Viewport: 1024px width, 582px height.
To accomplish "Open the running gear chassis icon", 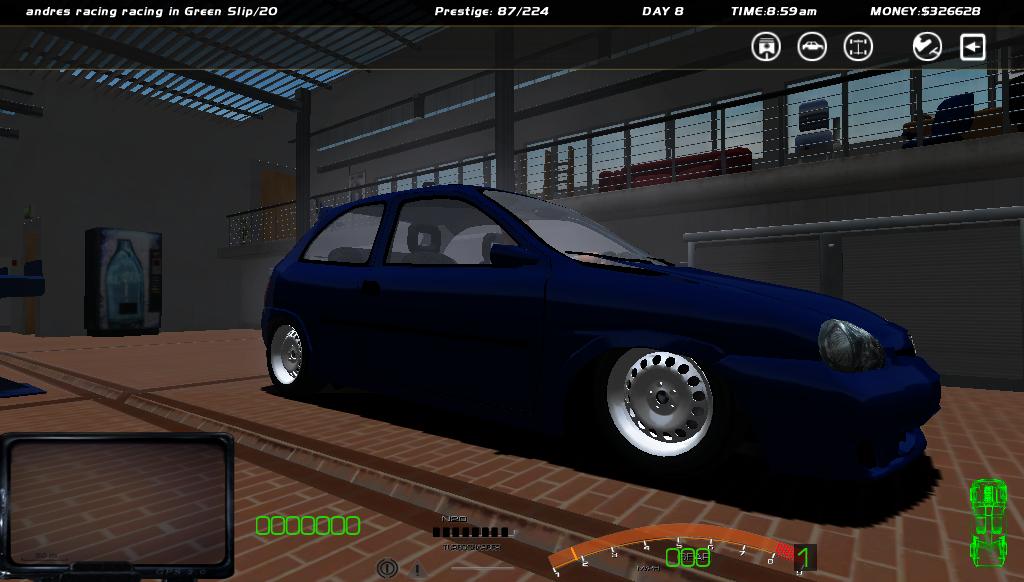I will [858, 47].
